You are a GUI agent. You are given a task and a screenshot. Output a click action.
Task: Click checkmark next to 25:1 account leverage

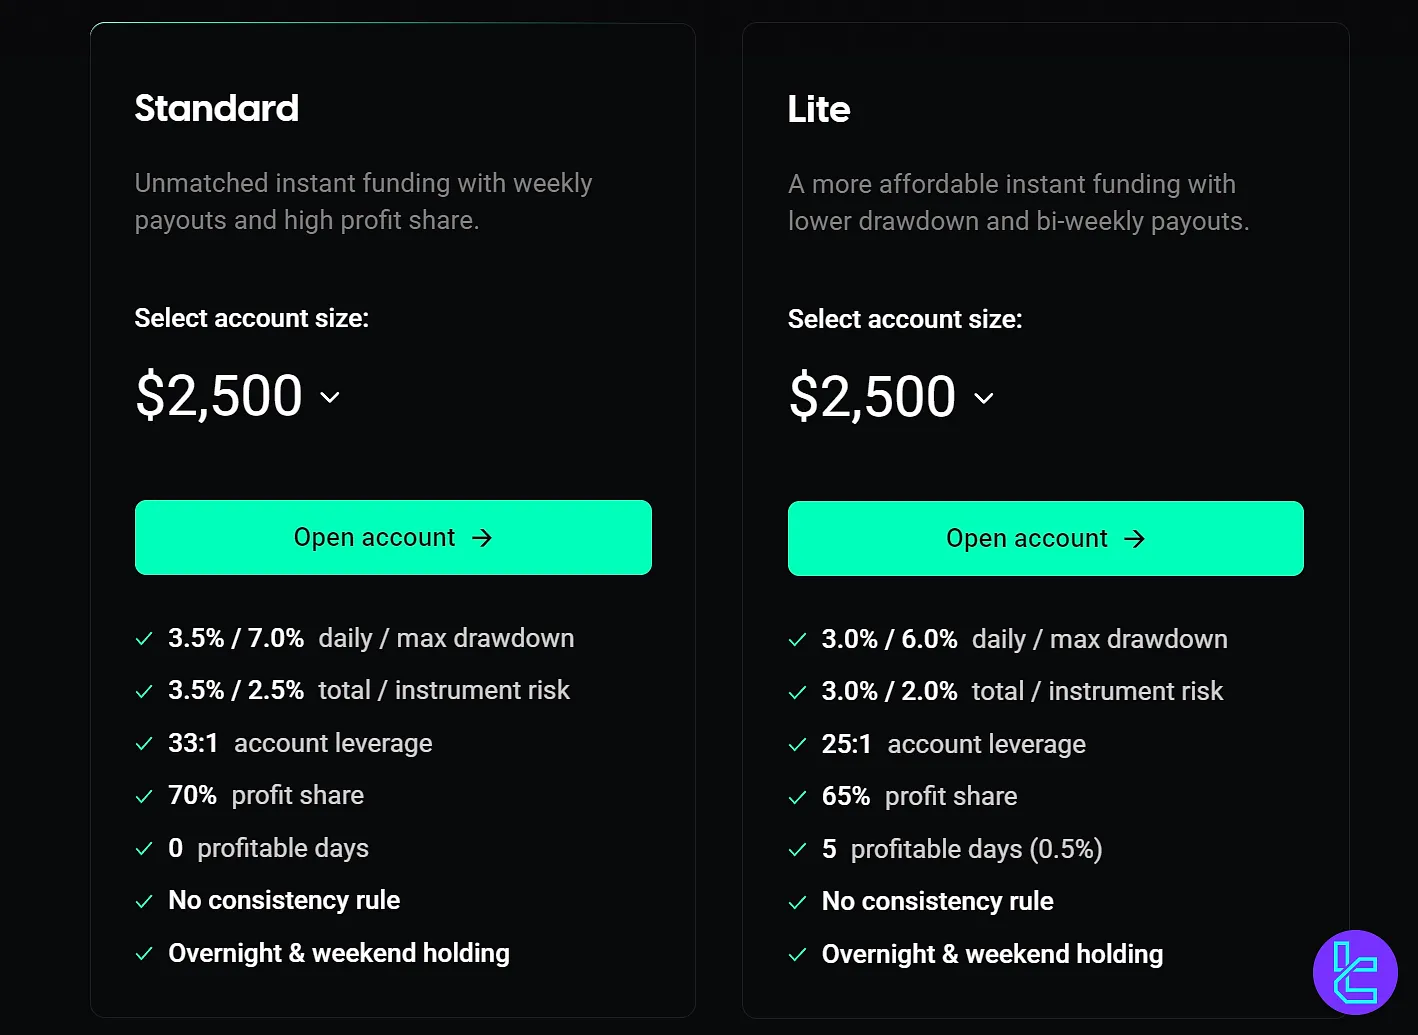pyautogui.click(x=797, y=745)
